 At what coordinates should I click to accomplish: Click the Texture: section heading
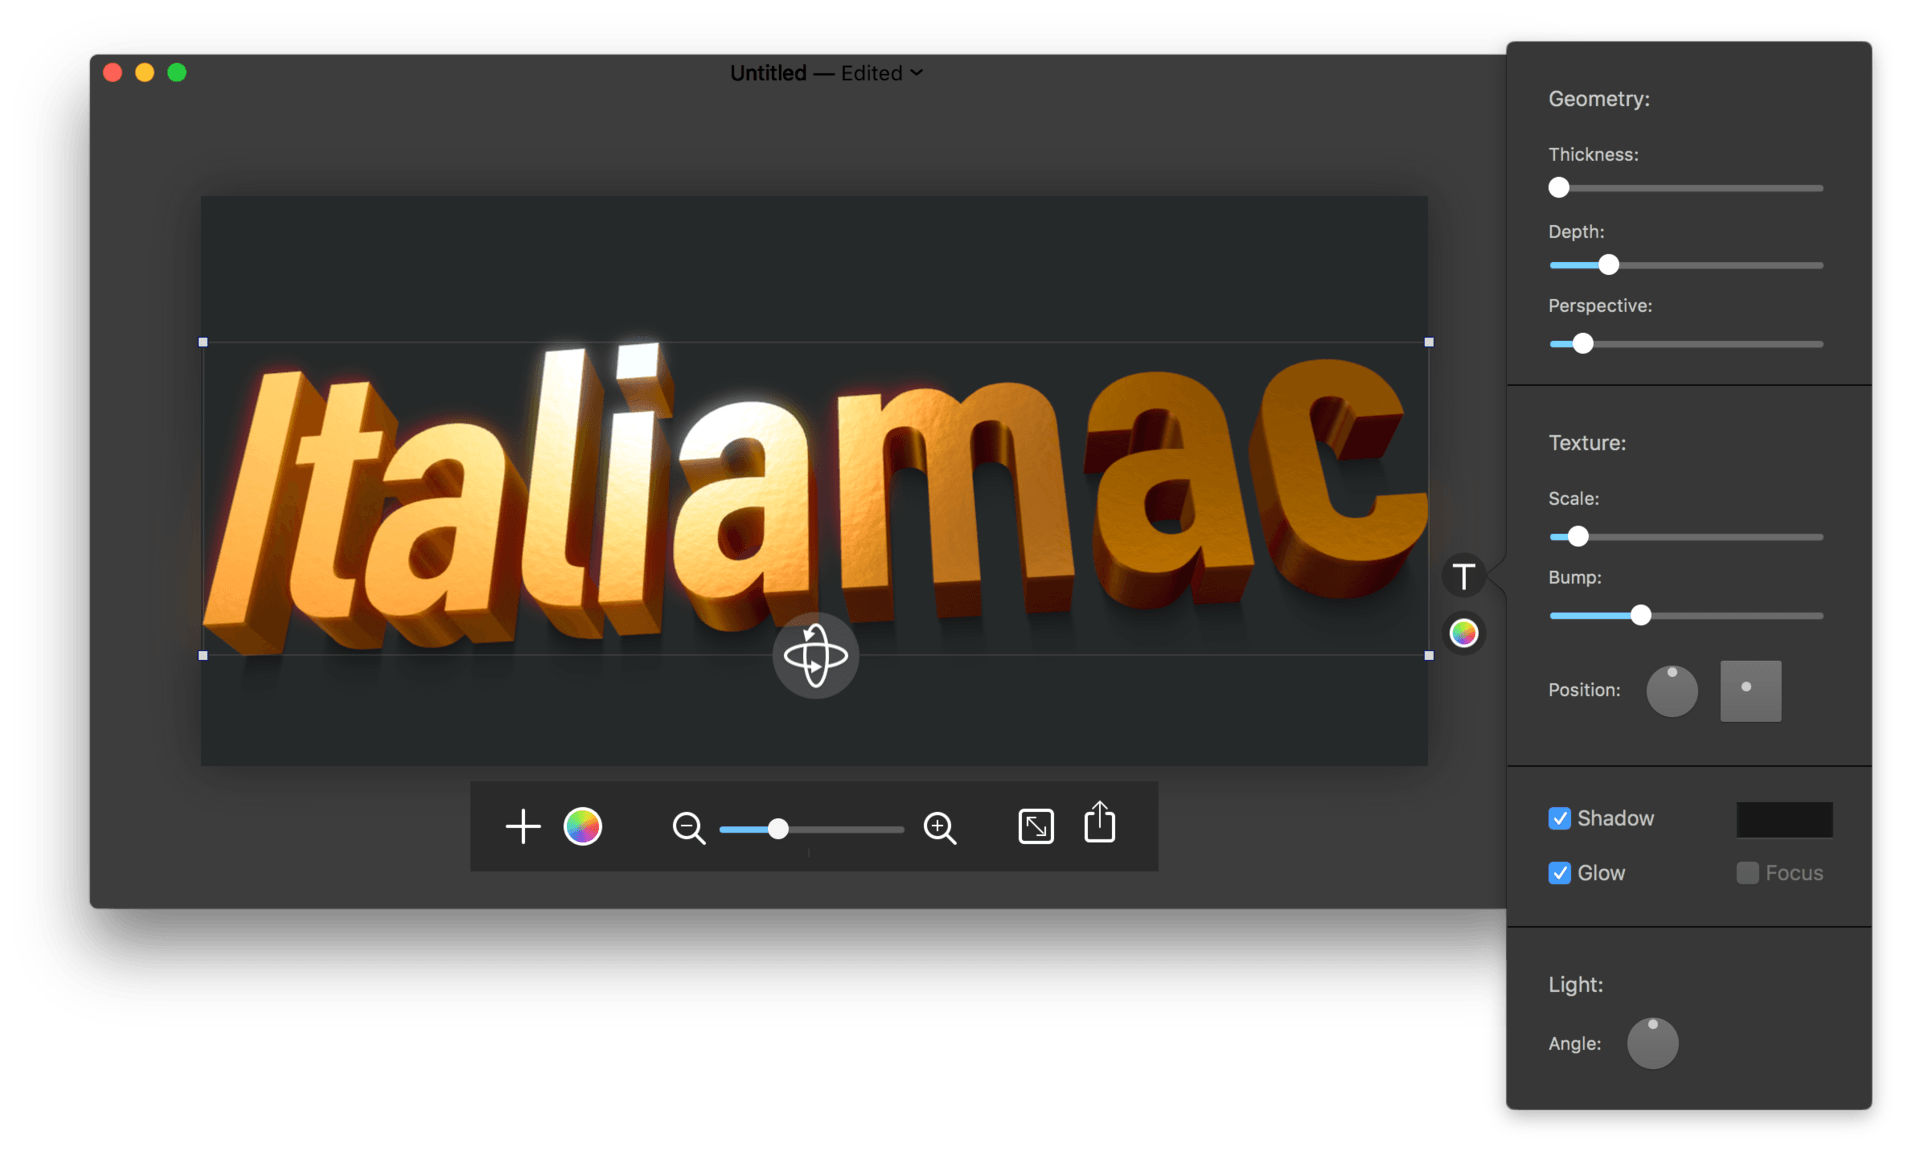[1587, 443]
